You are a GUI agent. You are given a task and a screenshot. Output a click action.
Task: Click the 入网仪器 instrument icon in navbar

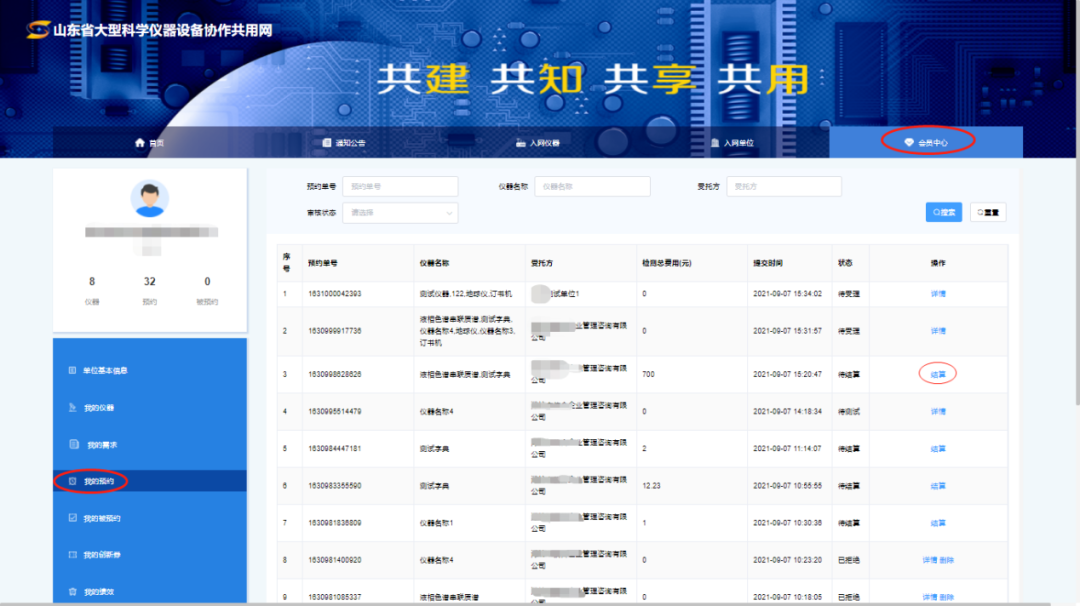click(x=521, y=143)
